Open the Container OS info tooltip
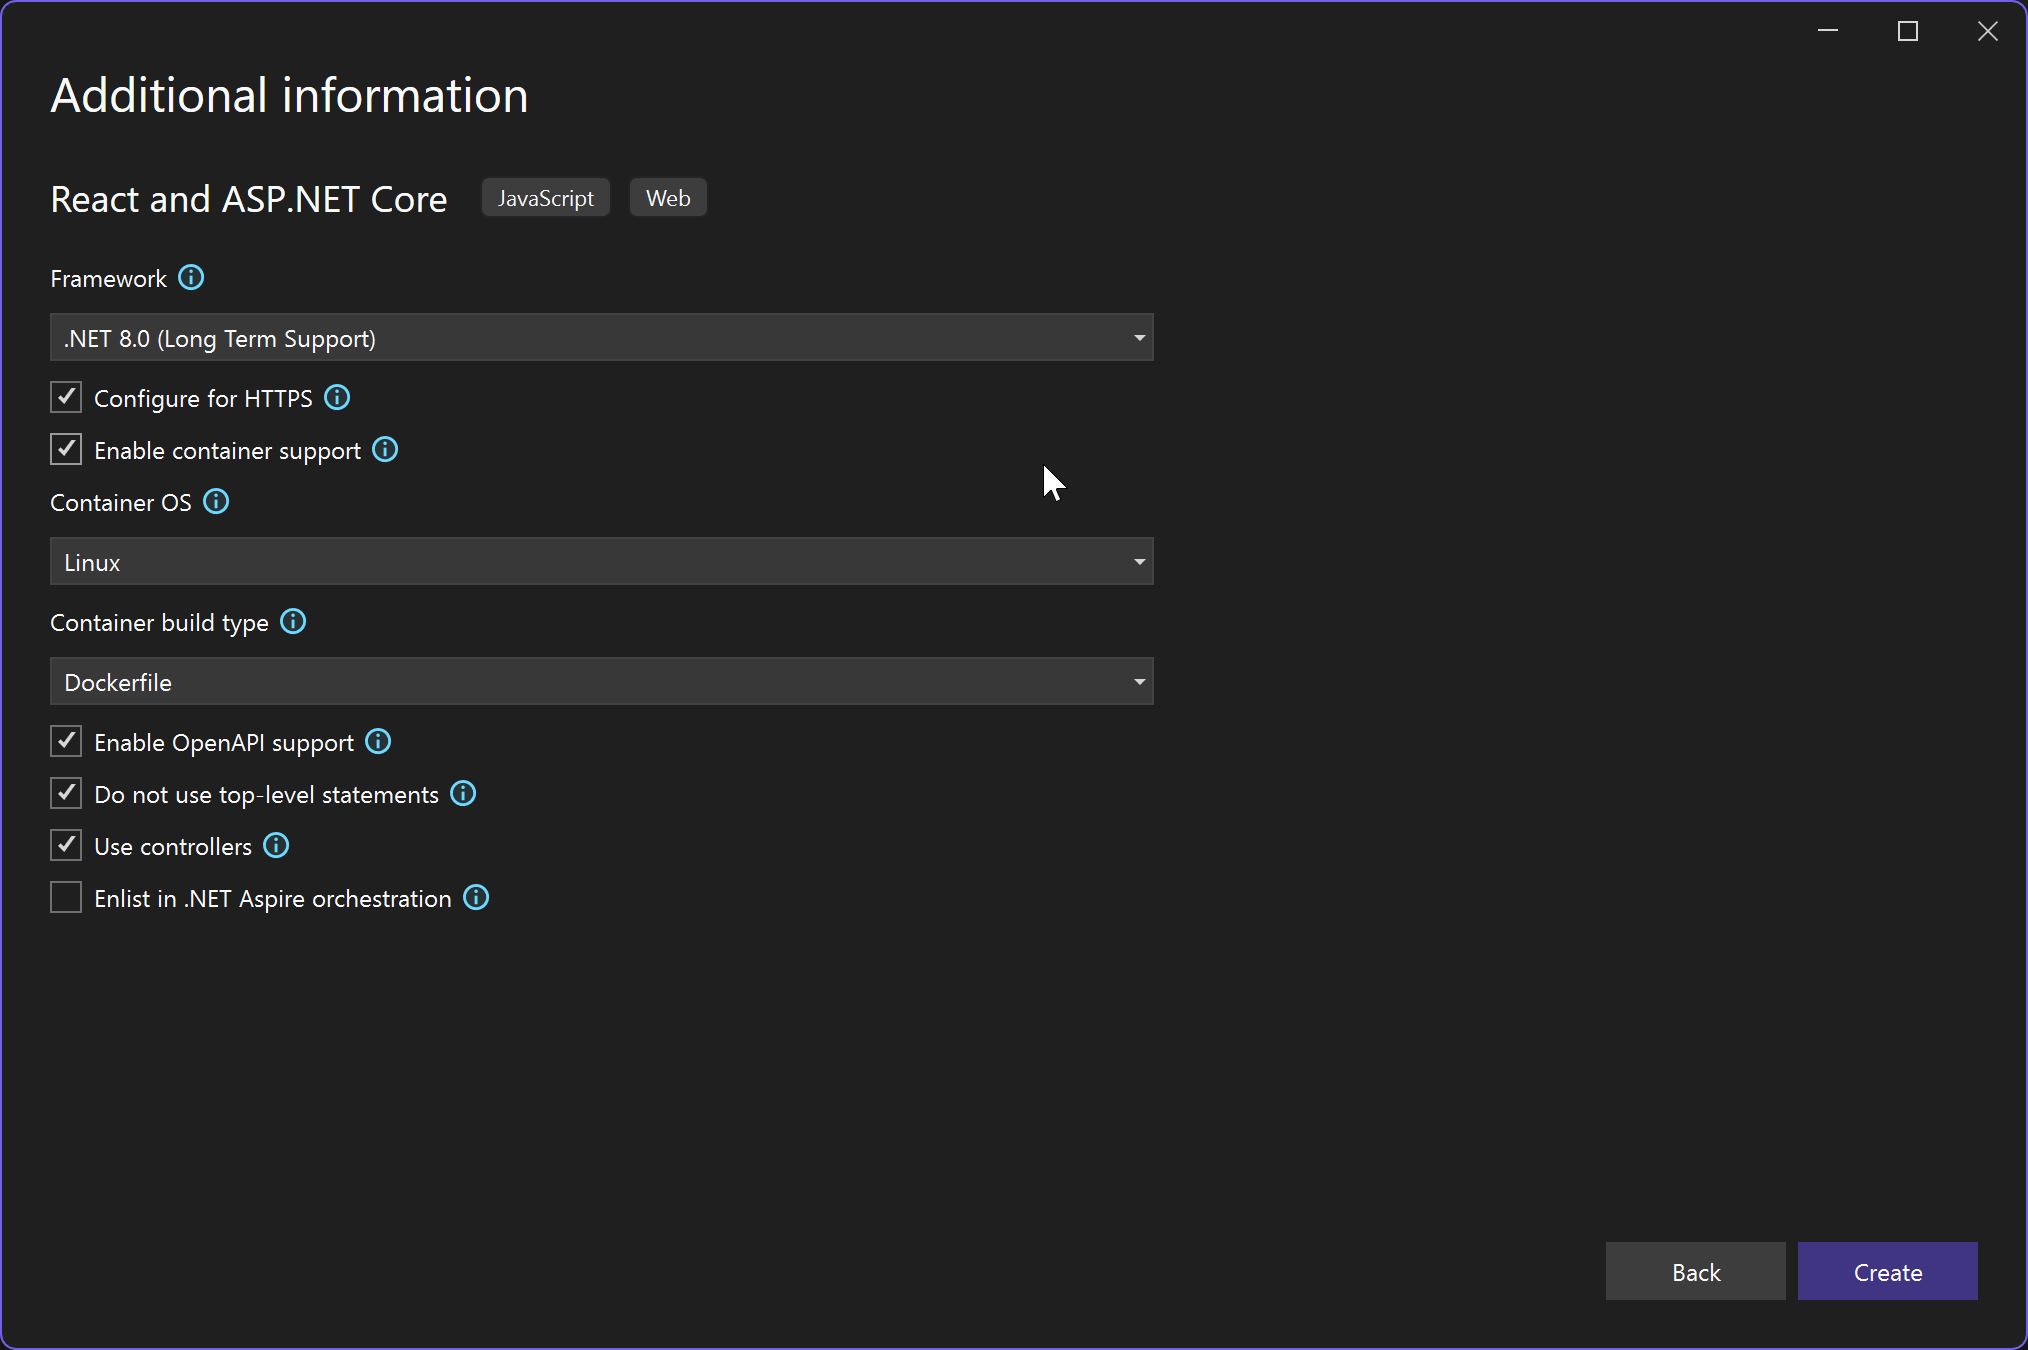The height and width of the screenshot is (1350, 2028). coord(215,502)
